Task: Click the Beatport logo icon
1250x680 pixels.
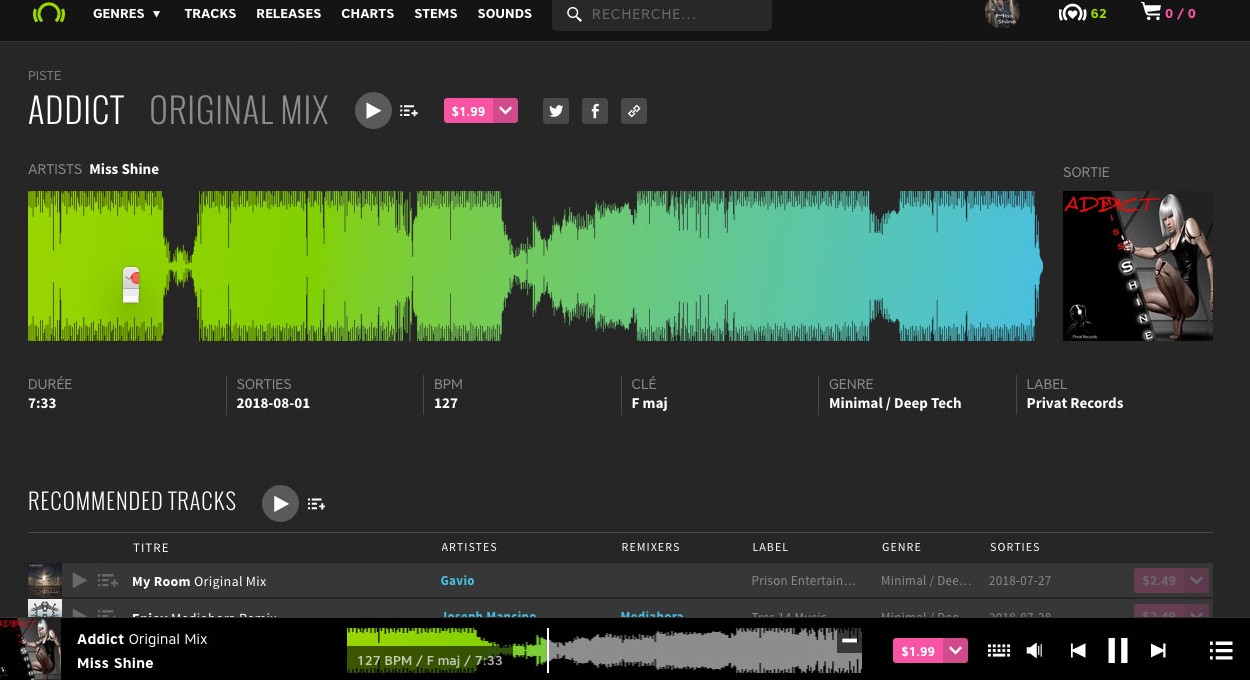Action: (48, 14)
